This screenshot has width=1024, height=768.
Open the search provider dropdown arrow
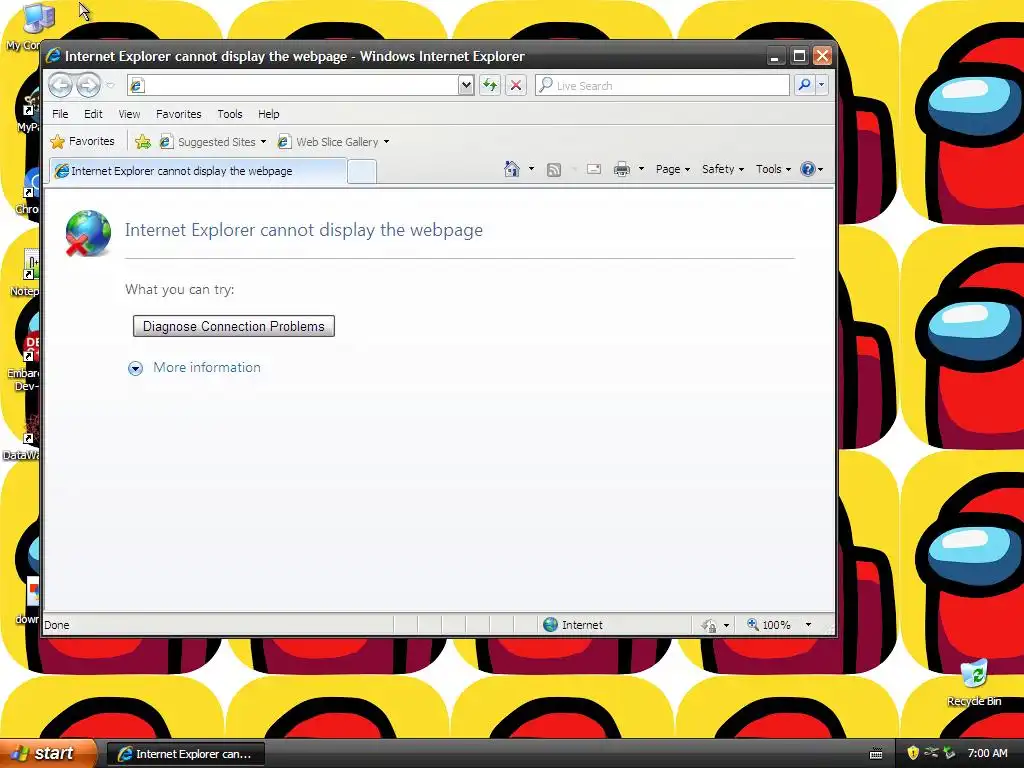pos(822,85)
